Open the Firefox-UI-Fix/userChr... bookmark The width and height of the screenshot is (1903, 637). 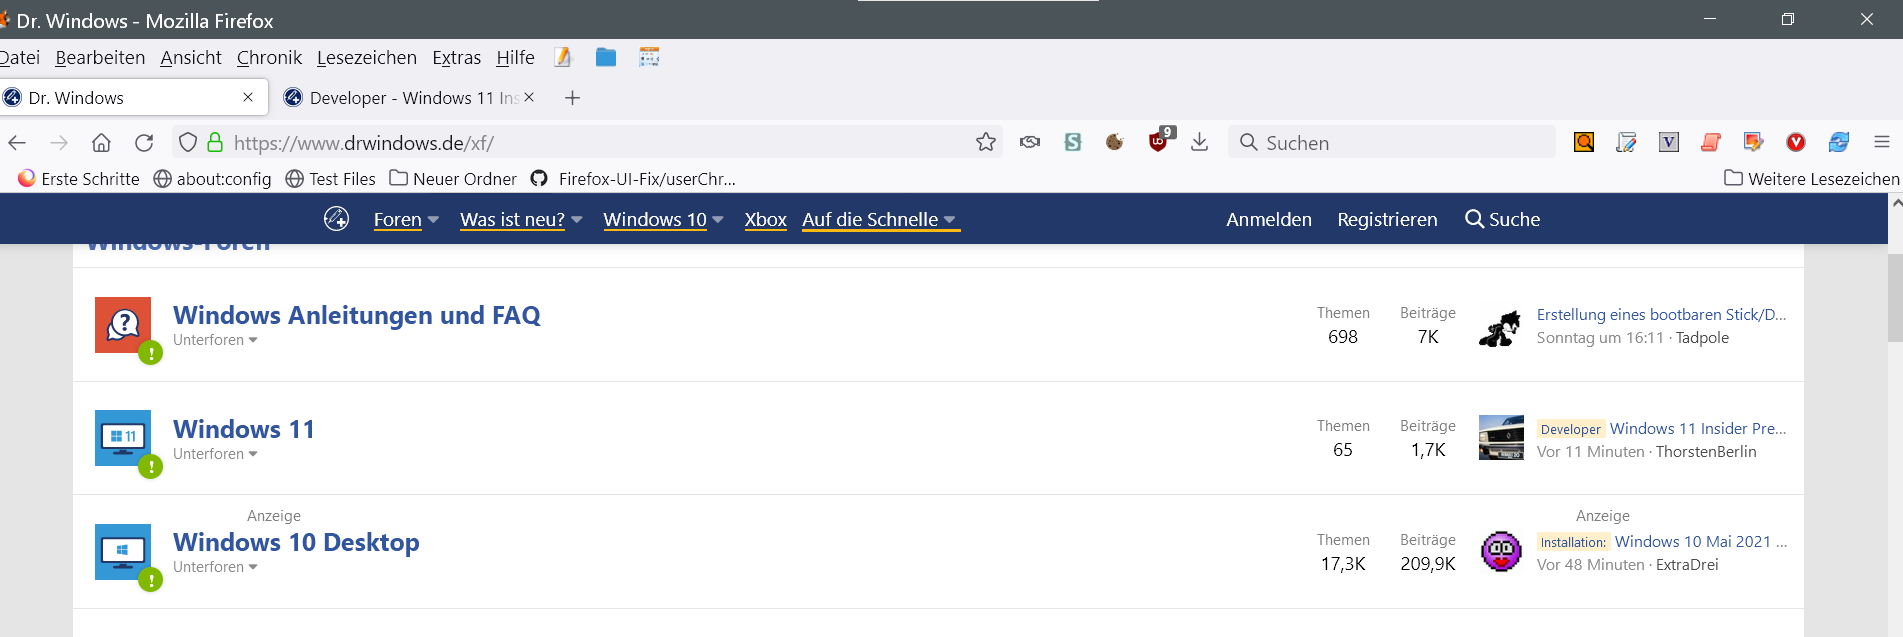click(633, 178)
